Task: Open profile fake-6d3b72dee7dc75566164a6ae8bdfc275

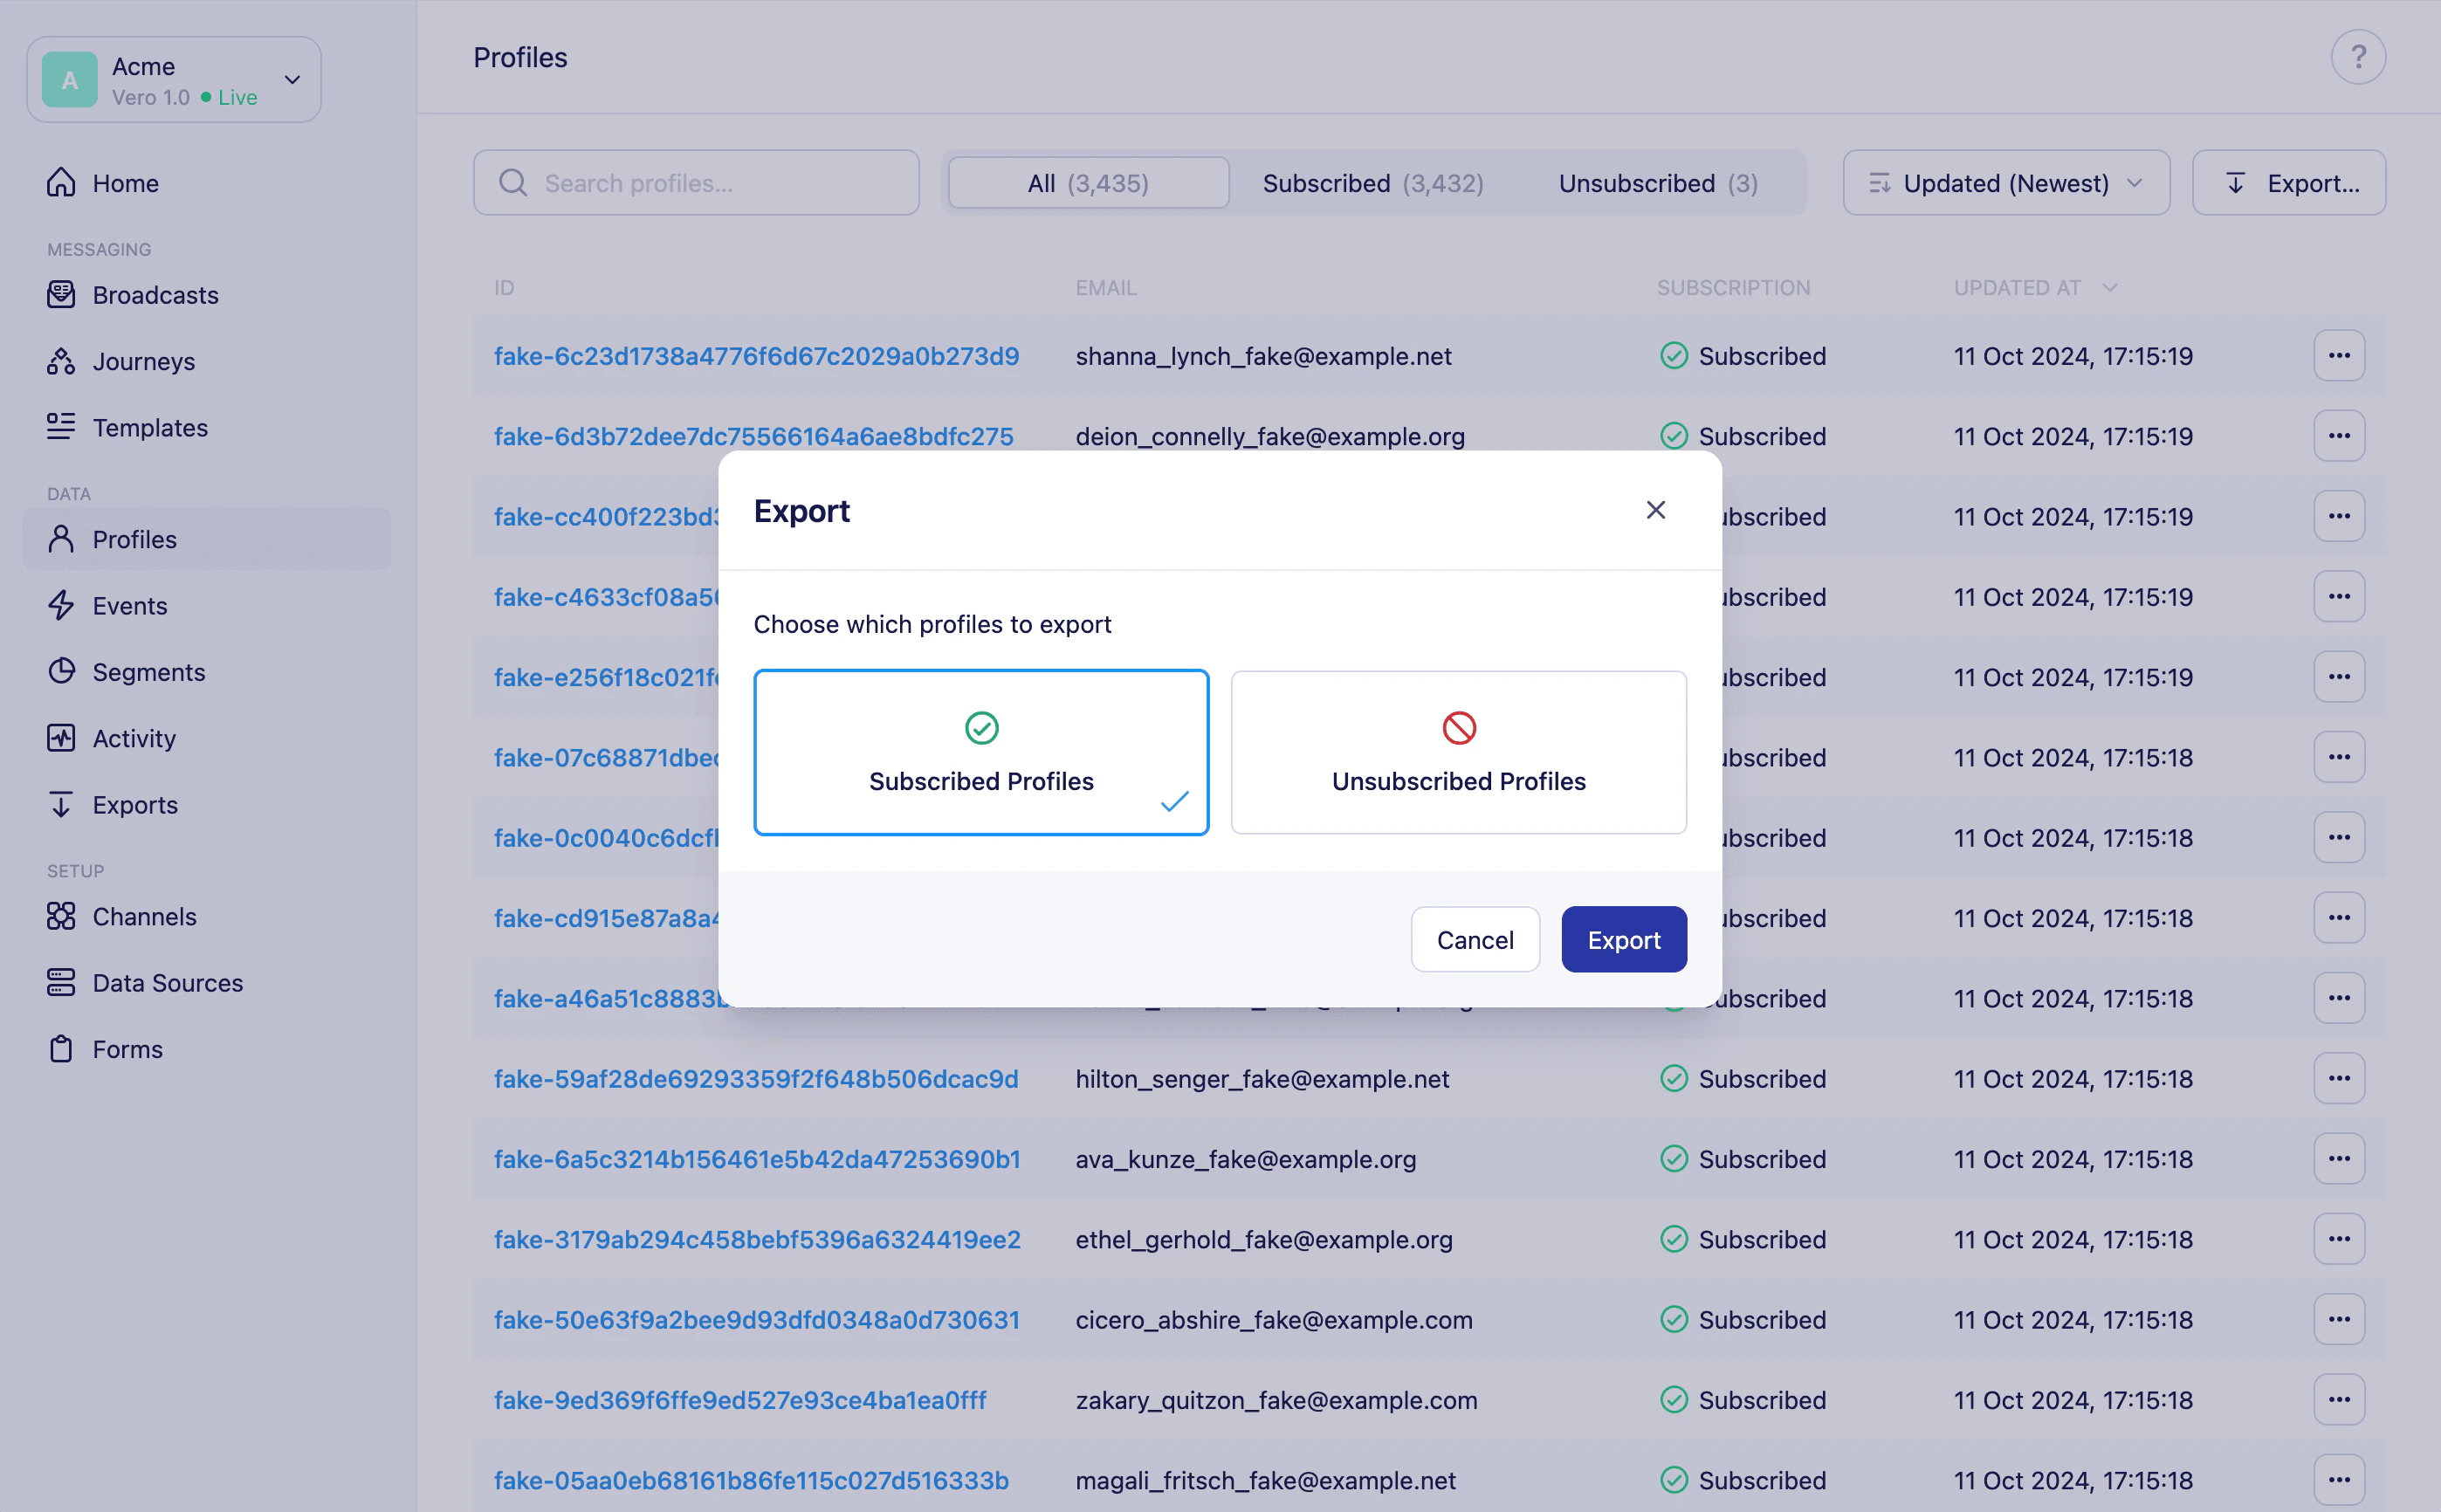Action: tap(754, 436)
